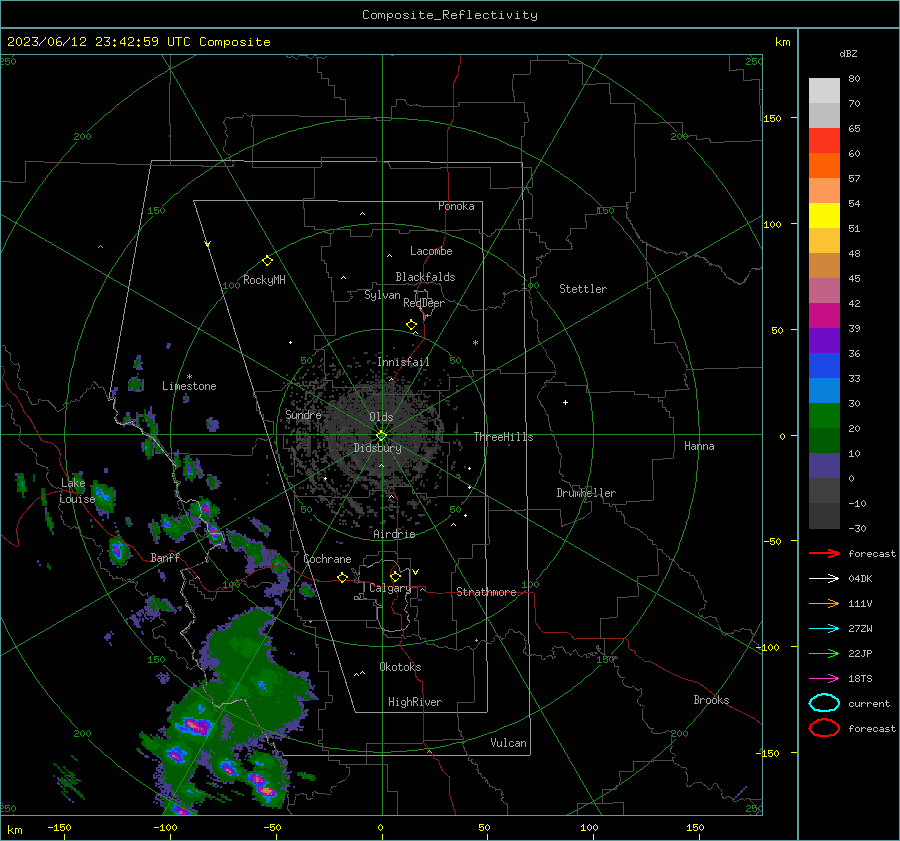Click the Vulcan label
The height and width of the screenshot is (841, 900).
point(509,743)
